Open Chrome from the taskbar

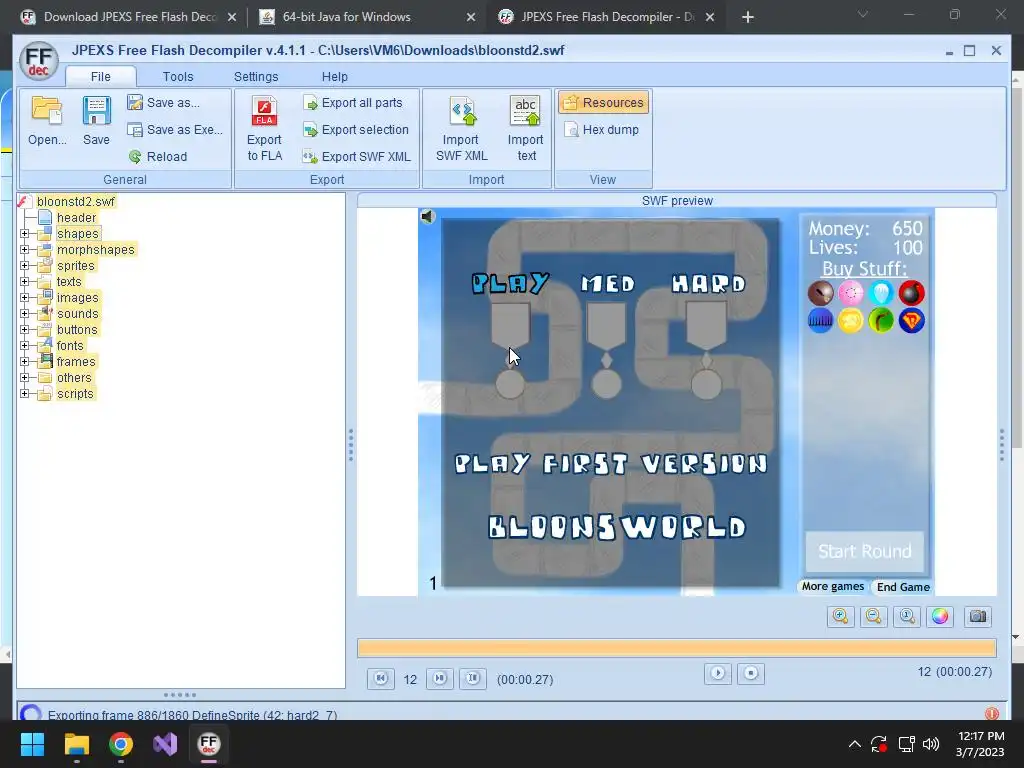(x=121, y=744)
